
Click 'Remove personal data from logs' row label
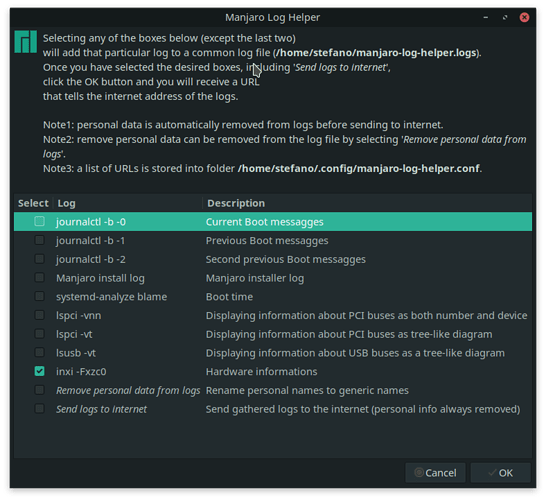click(128, 390)
